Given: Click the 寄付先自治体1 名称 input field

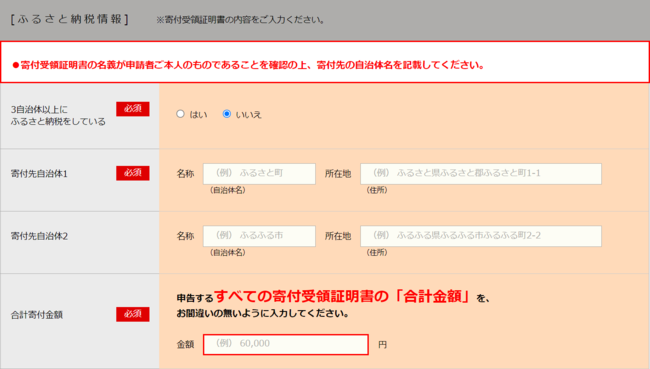Looking at the screenshot, I should pyautogui.click(x=259, y=174).
